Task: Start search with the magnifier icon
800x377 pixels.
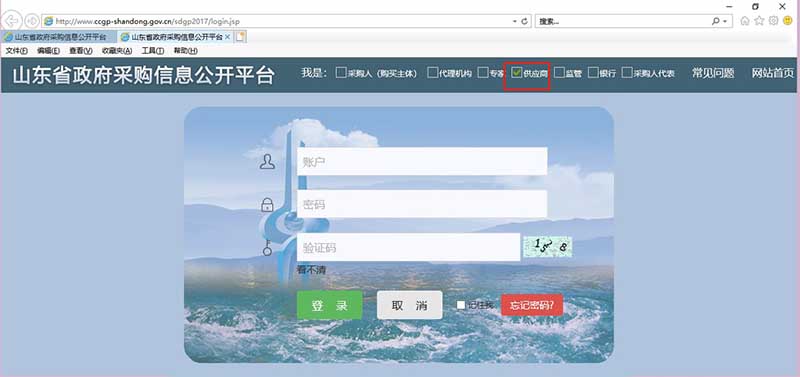Action: click(715, 21)
